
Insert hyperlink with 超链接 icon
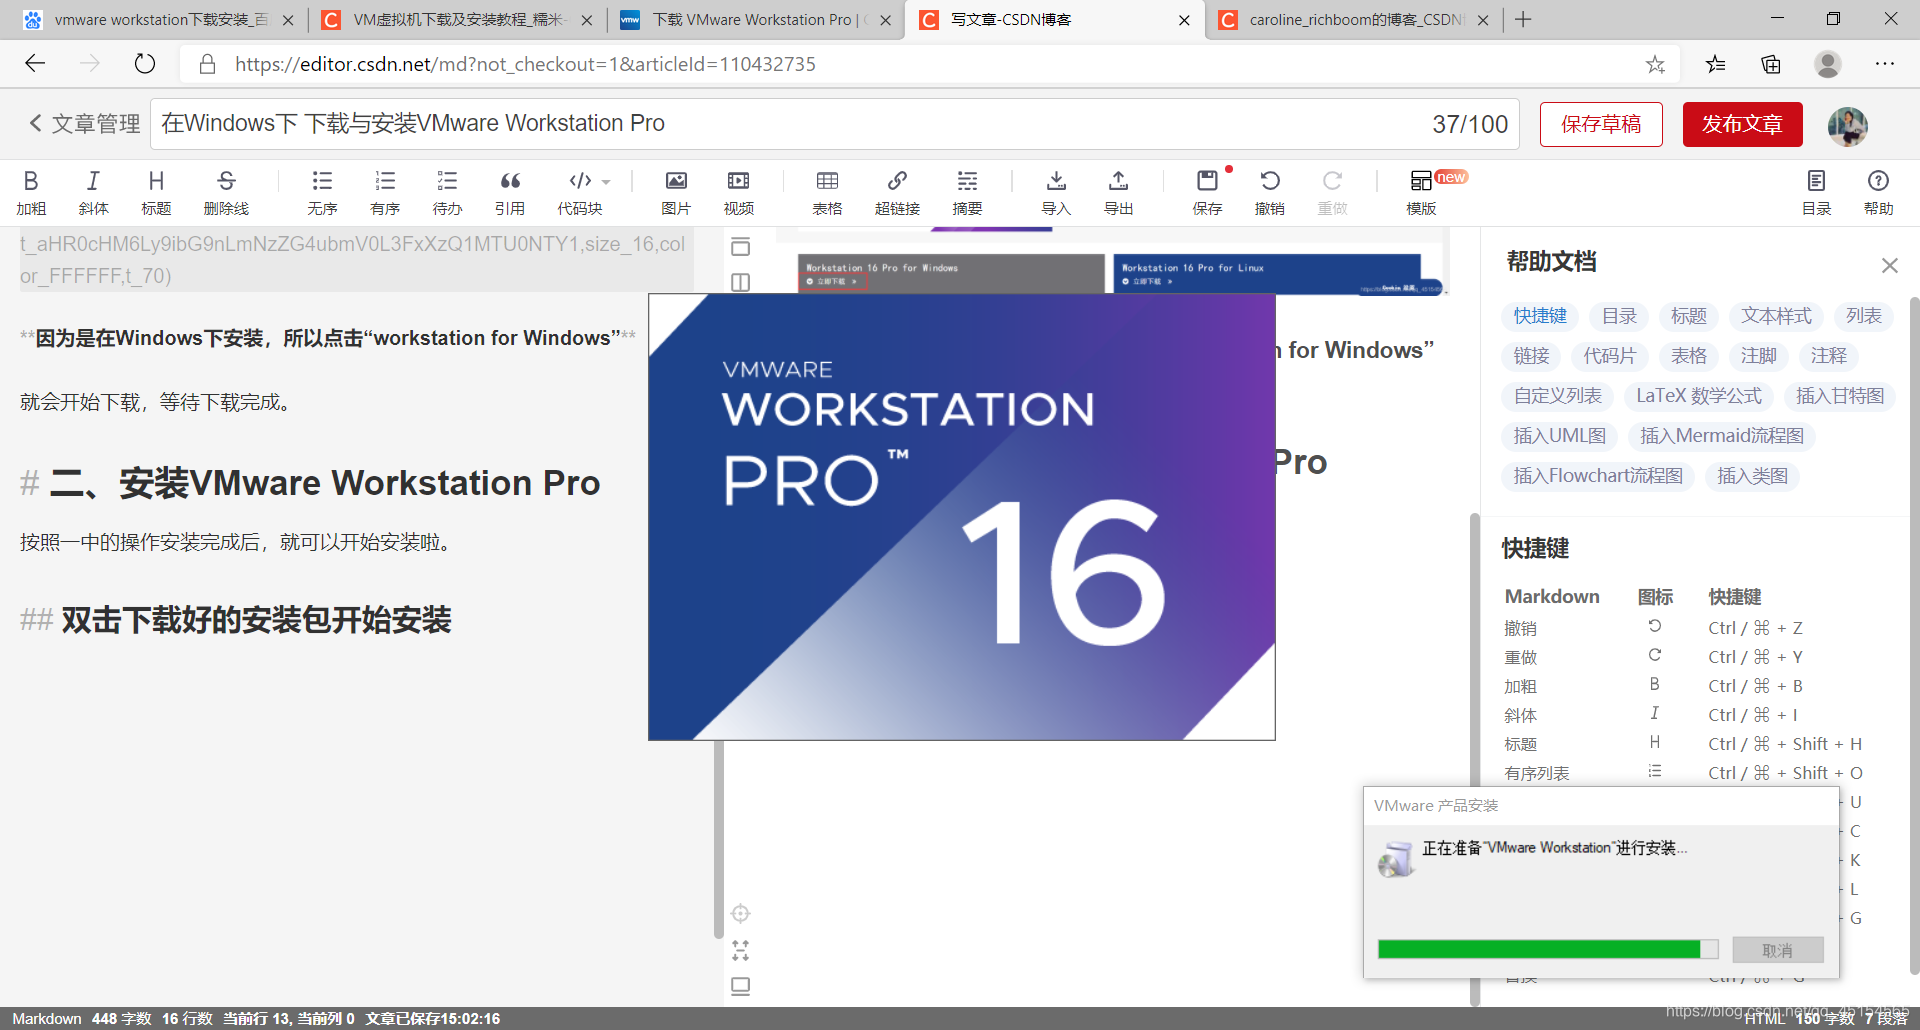897,192
